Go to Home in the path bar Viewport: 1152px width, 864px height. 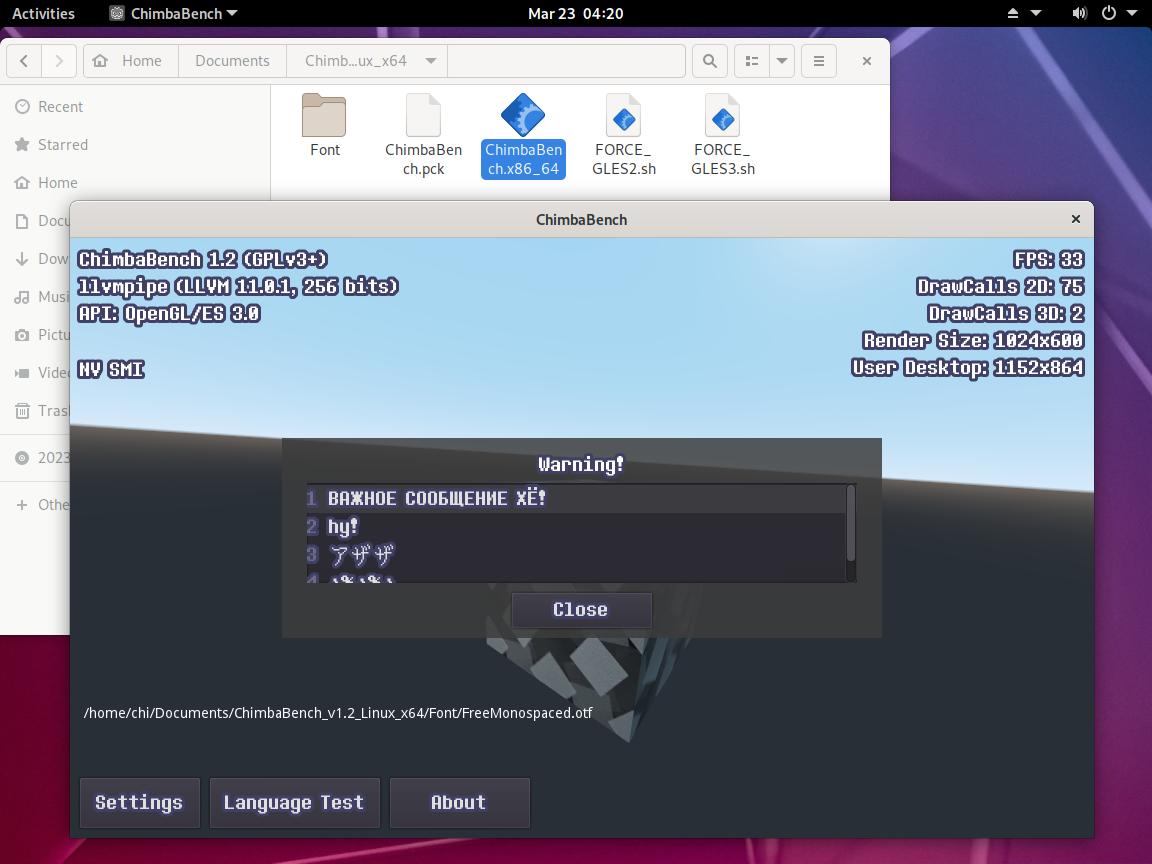pos(131,61)
